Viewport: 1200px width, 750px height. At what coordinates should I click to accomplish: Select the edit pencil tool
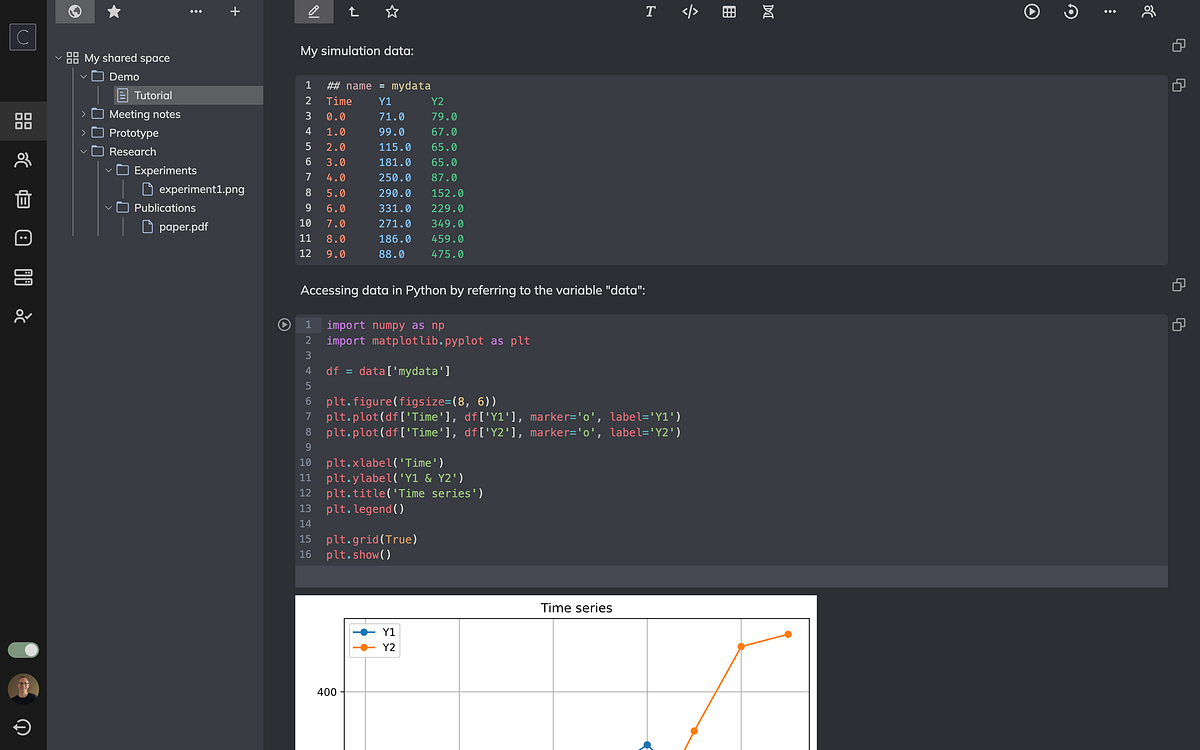(x=314, y=12)
